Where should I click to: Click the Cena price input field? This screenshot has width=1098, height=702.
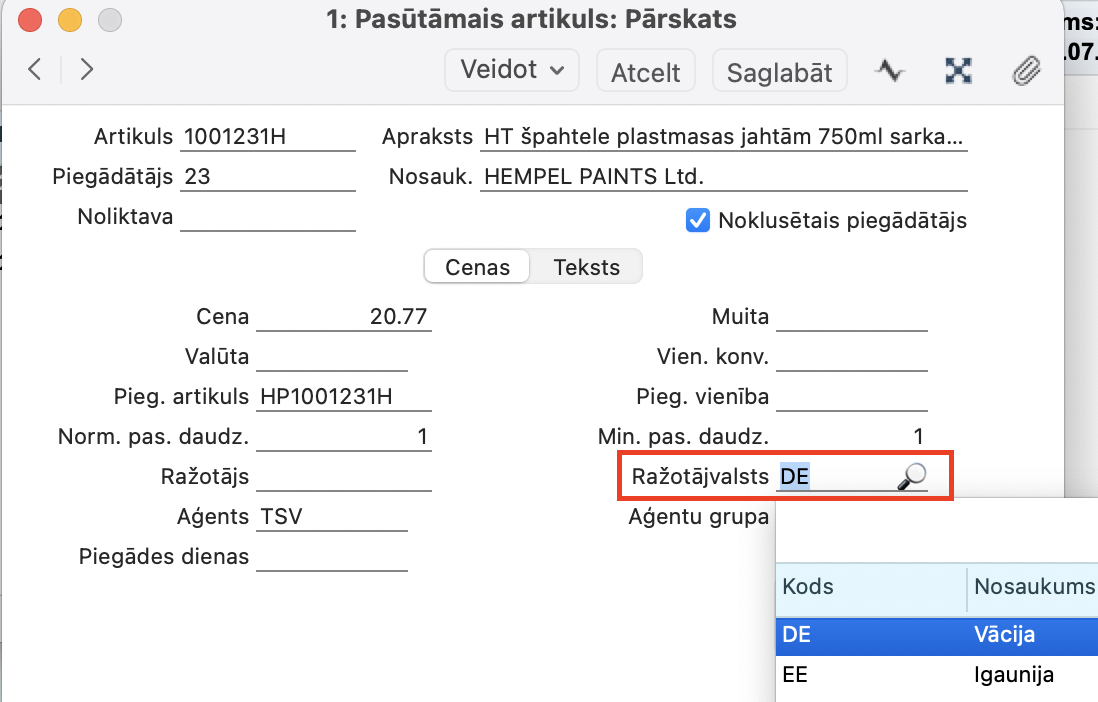pos(343,317)
